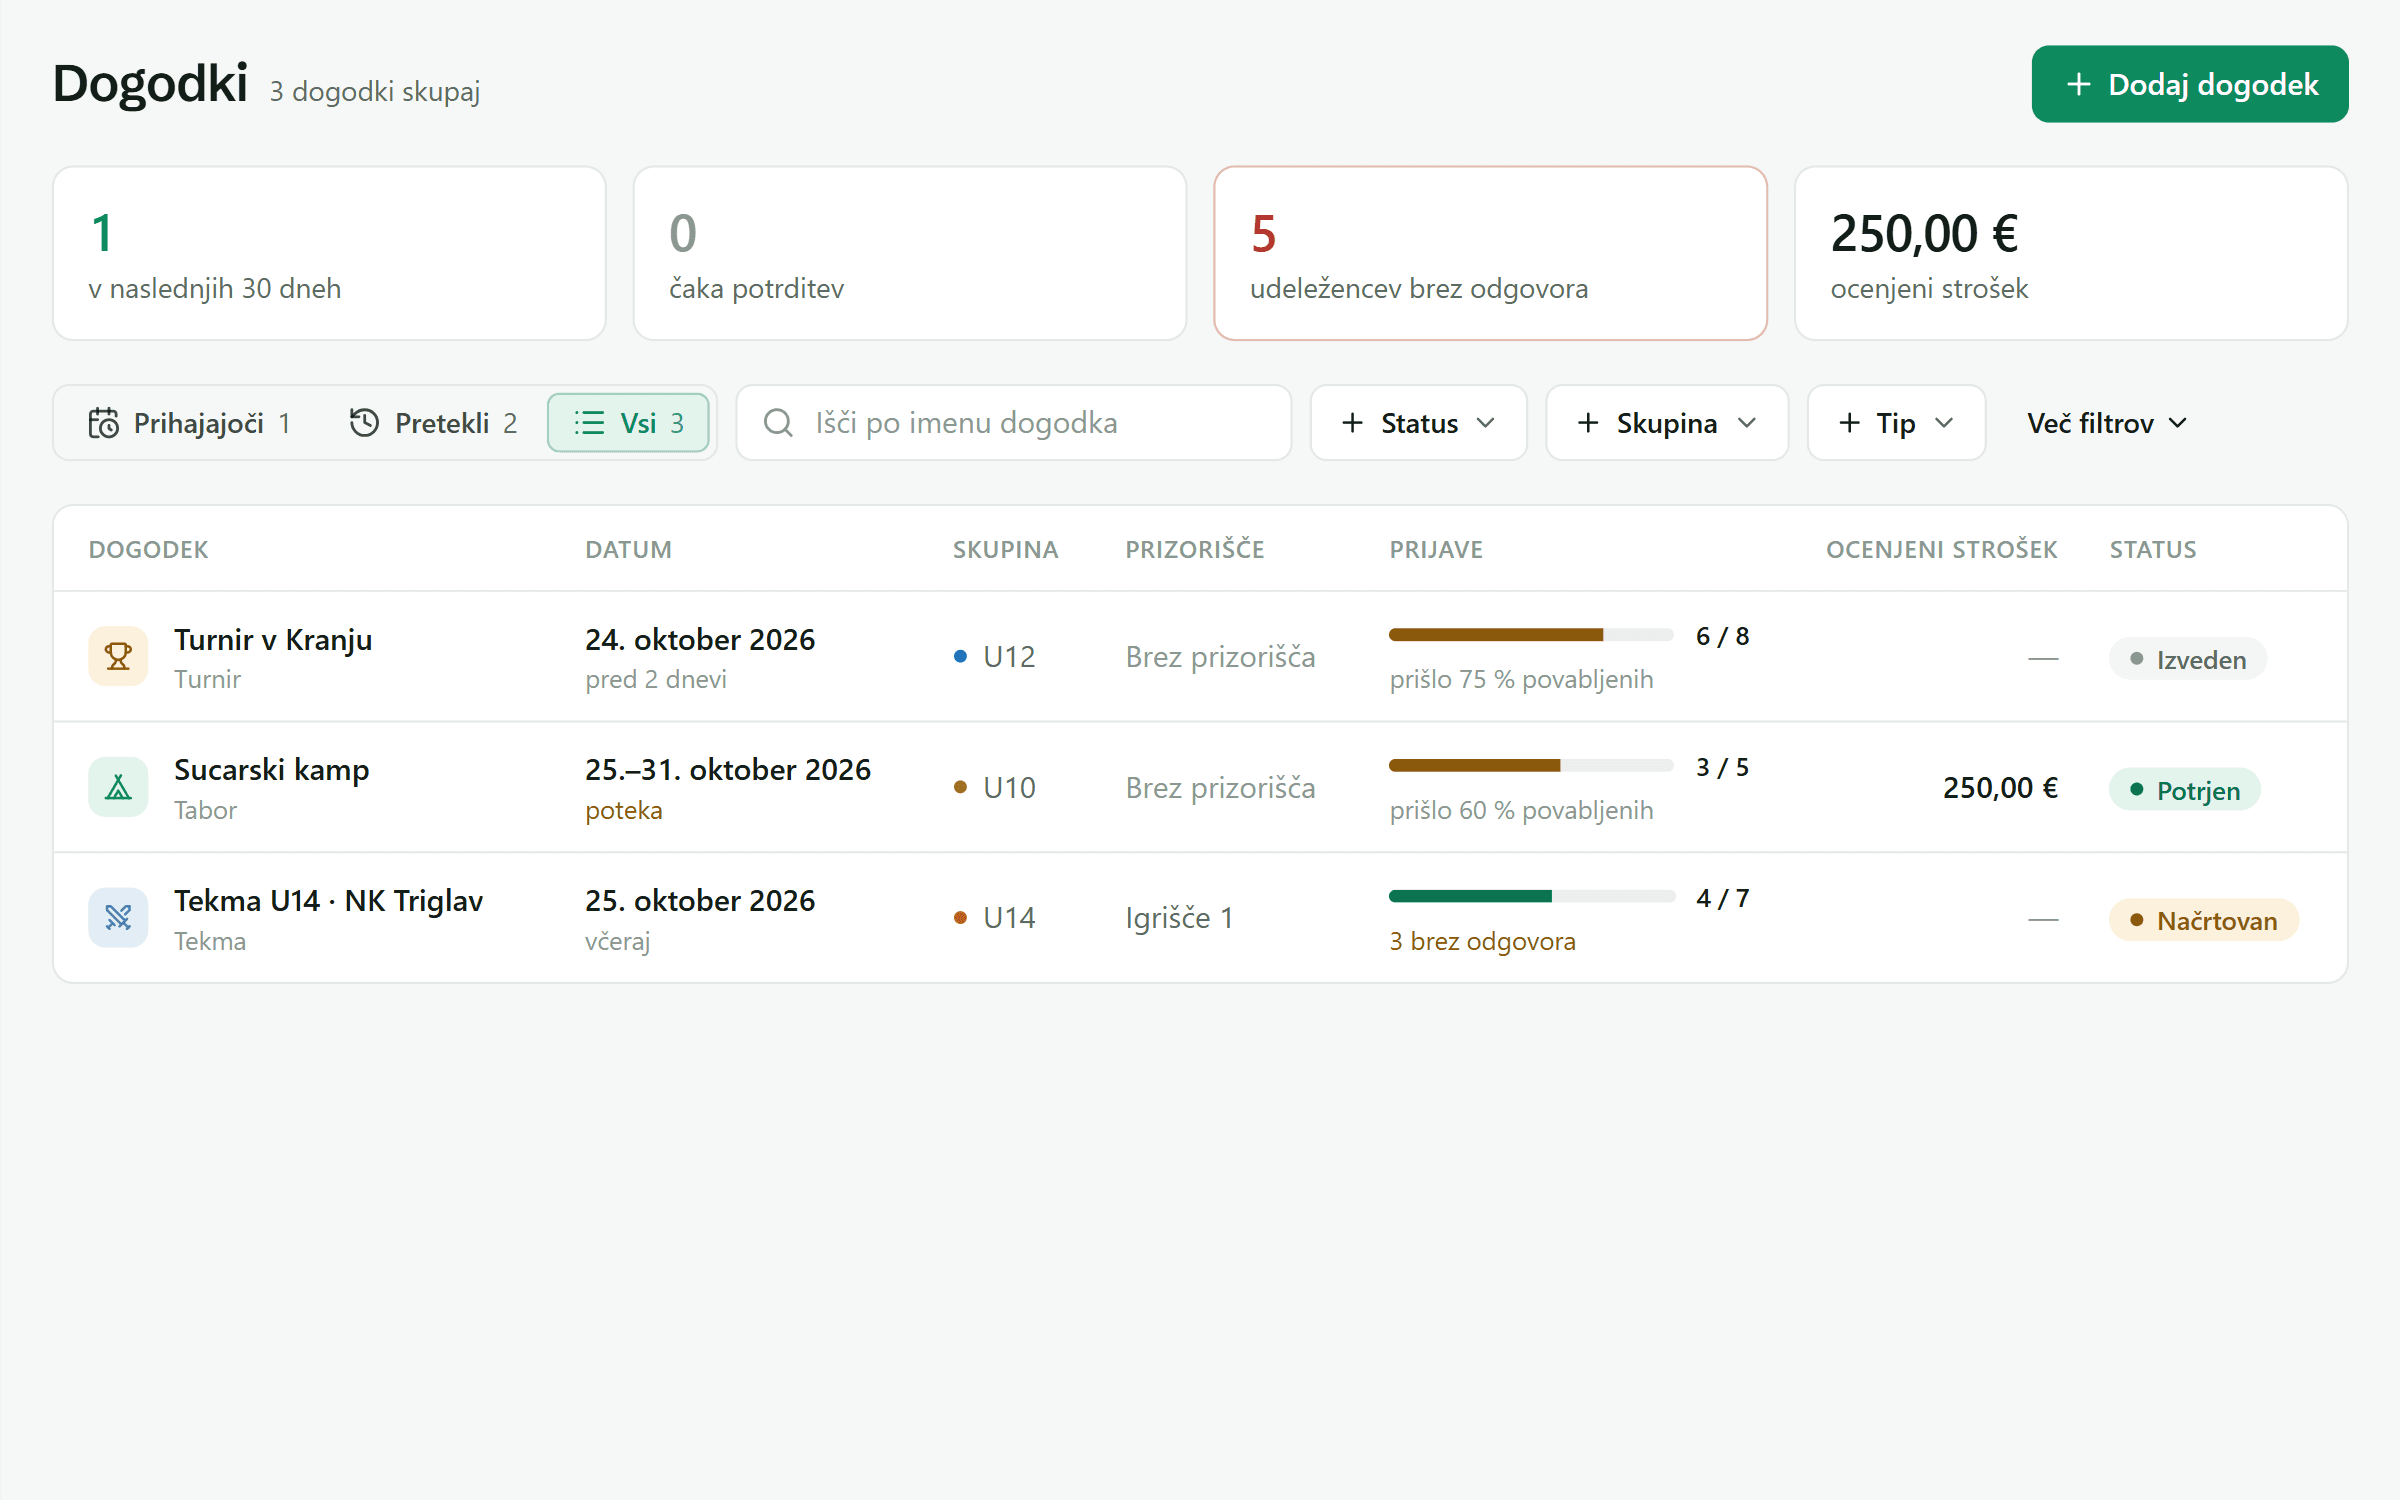Click the Izveden status badge
This screenshot has height=1500, width=2400.
tap(2188, 660)
